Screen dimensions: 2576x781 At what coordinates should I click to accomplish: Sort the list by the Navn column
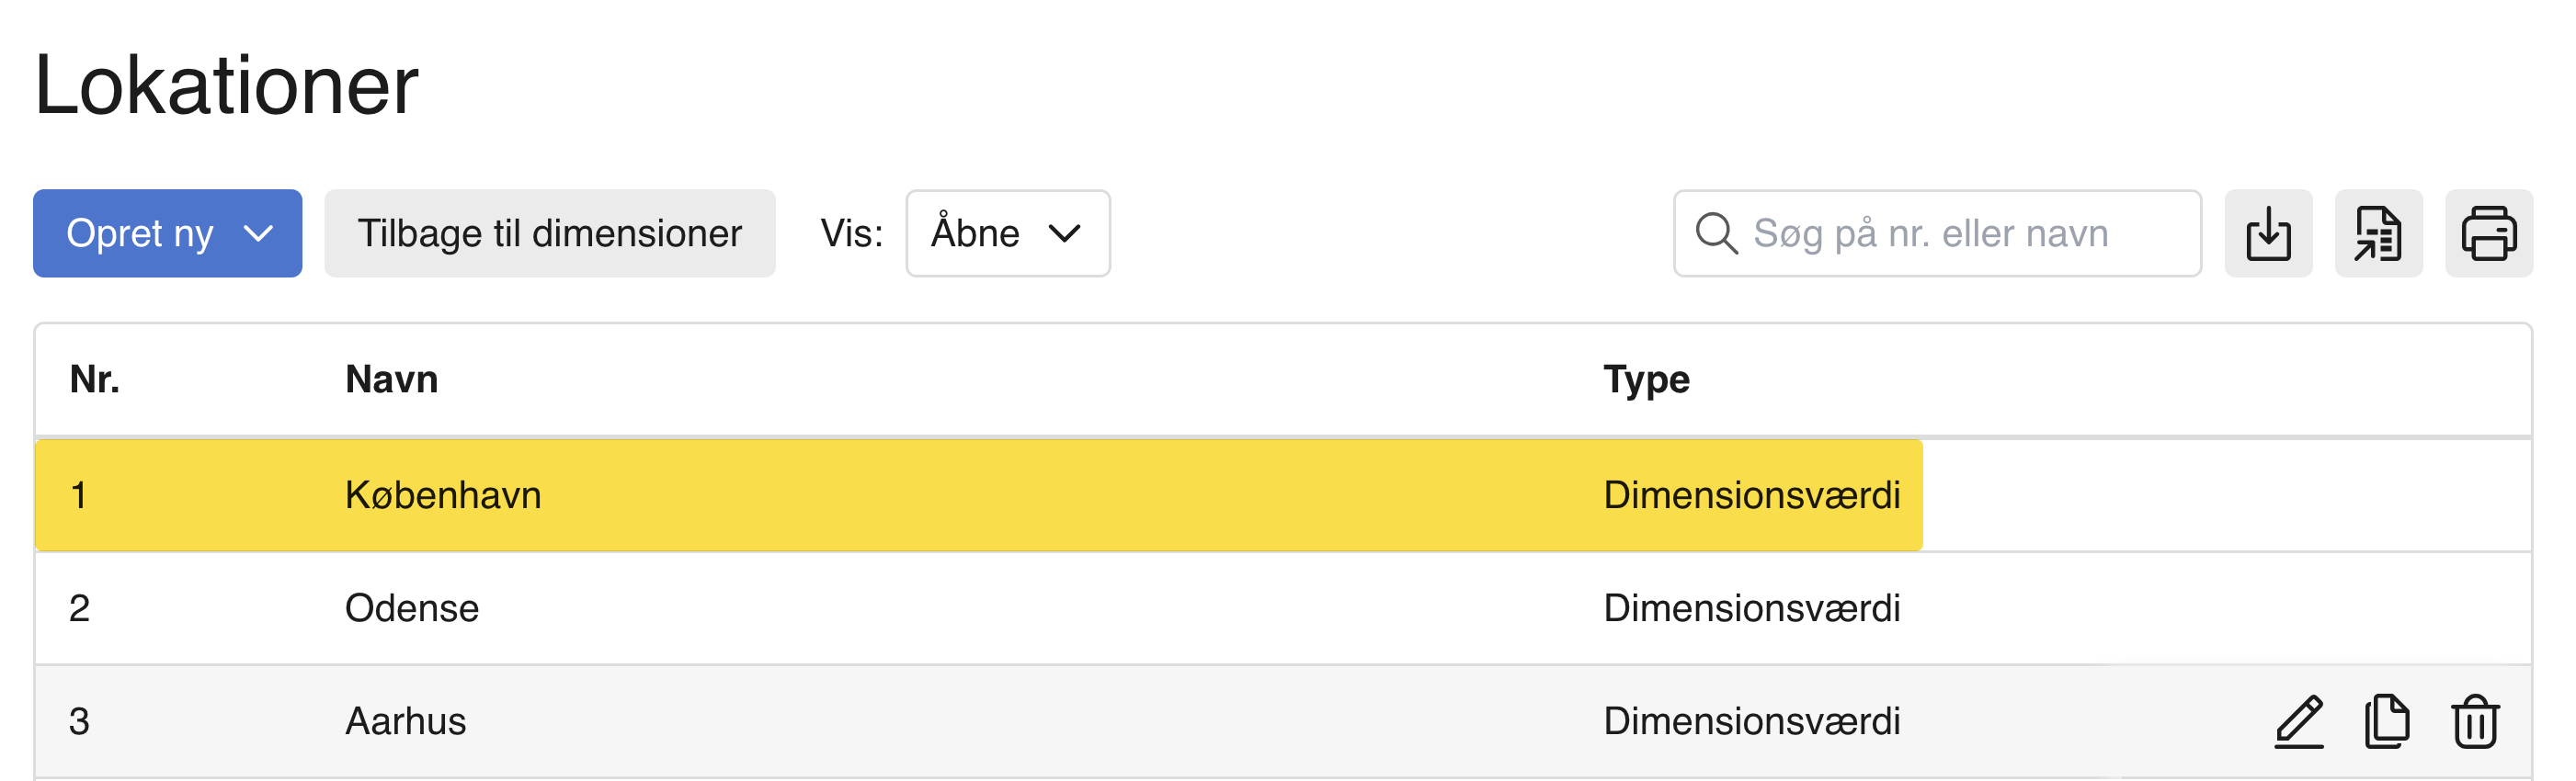click(391, 379)
